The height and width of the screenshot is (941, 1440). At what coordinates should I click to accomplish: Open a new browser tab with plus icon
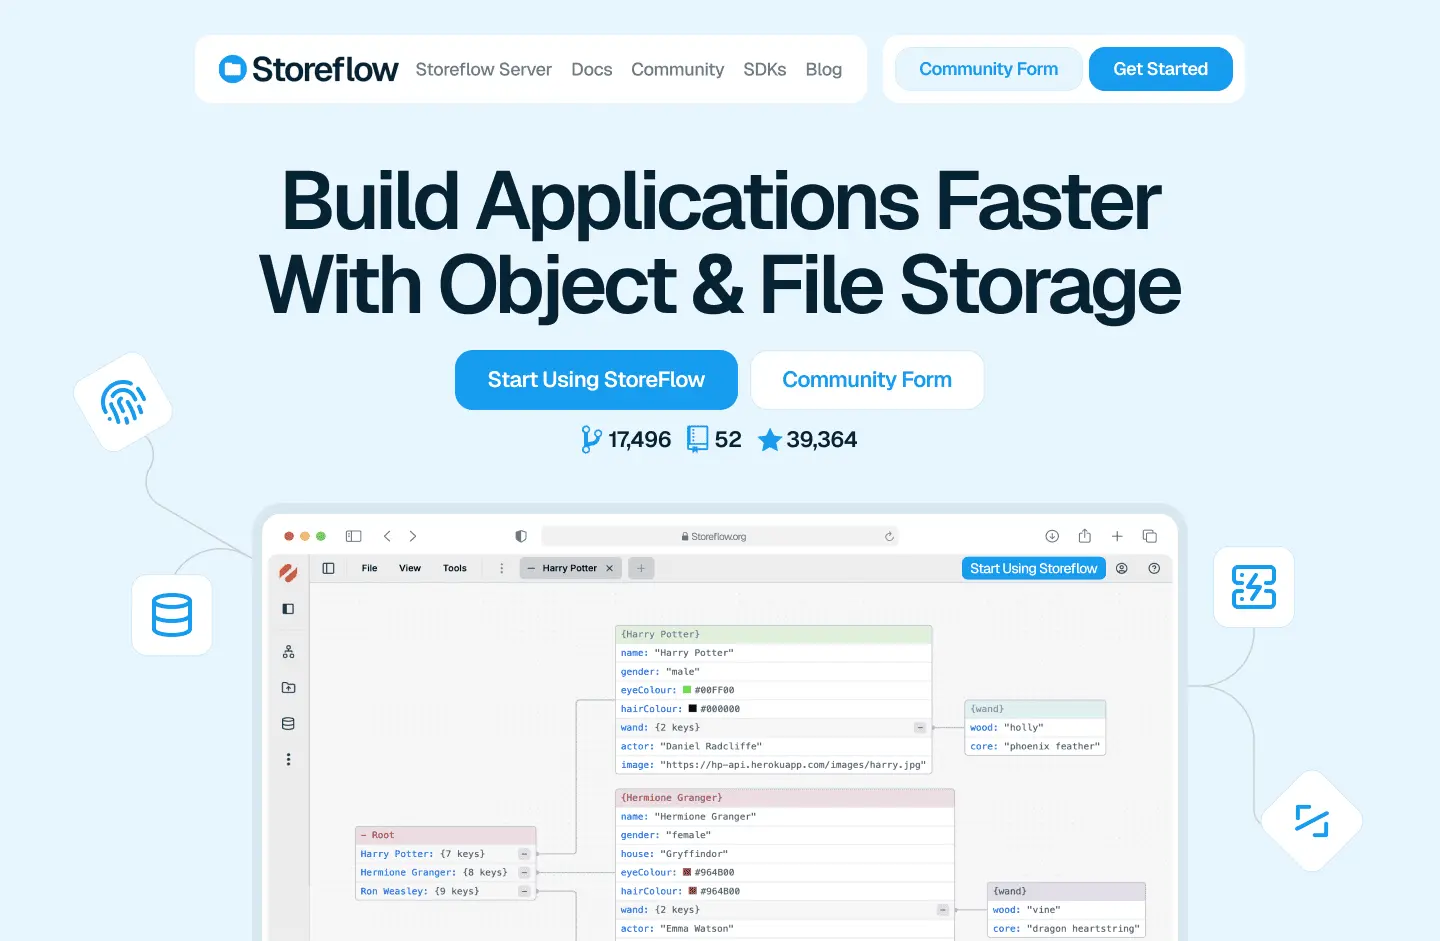(x=1117, y=536)
